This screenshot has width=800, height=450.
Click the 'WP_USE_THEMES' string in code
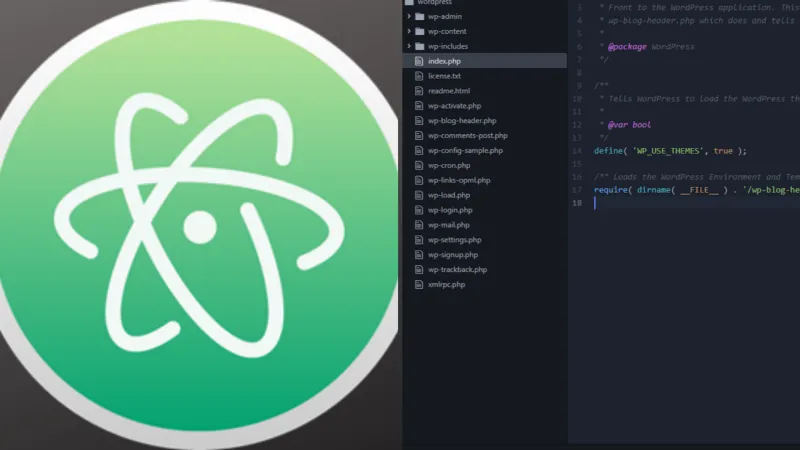(x=669, y=151)
